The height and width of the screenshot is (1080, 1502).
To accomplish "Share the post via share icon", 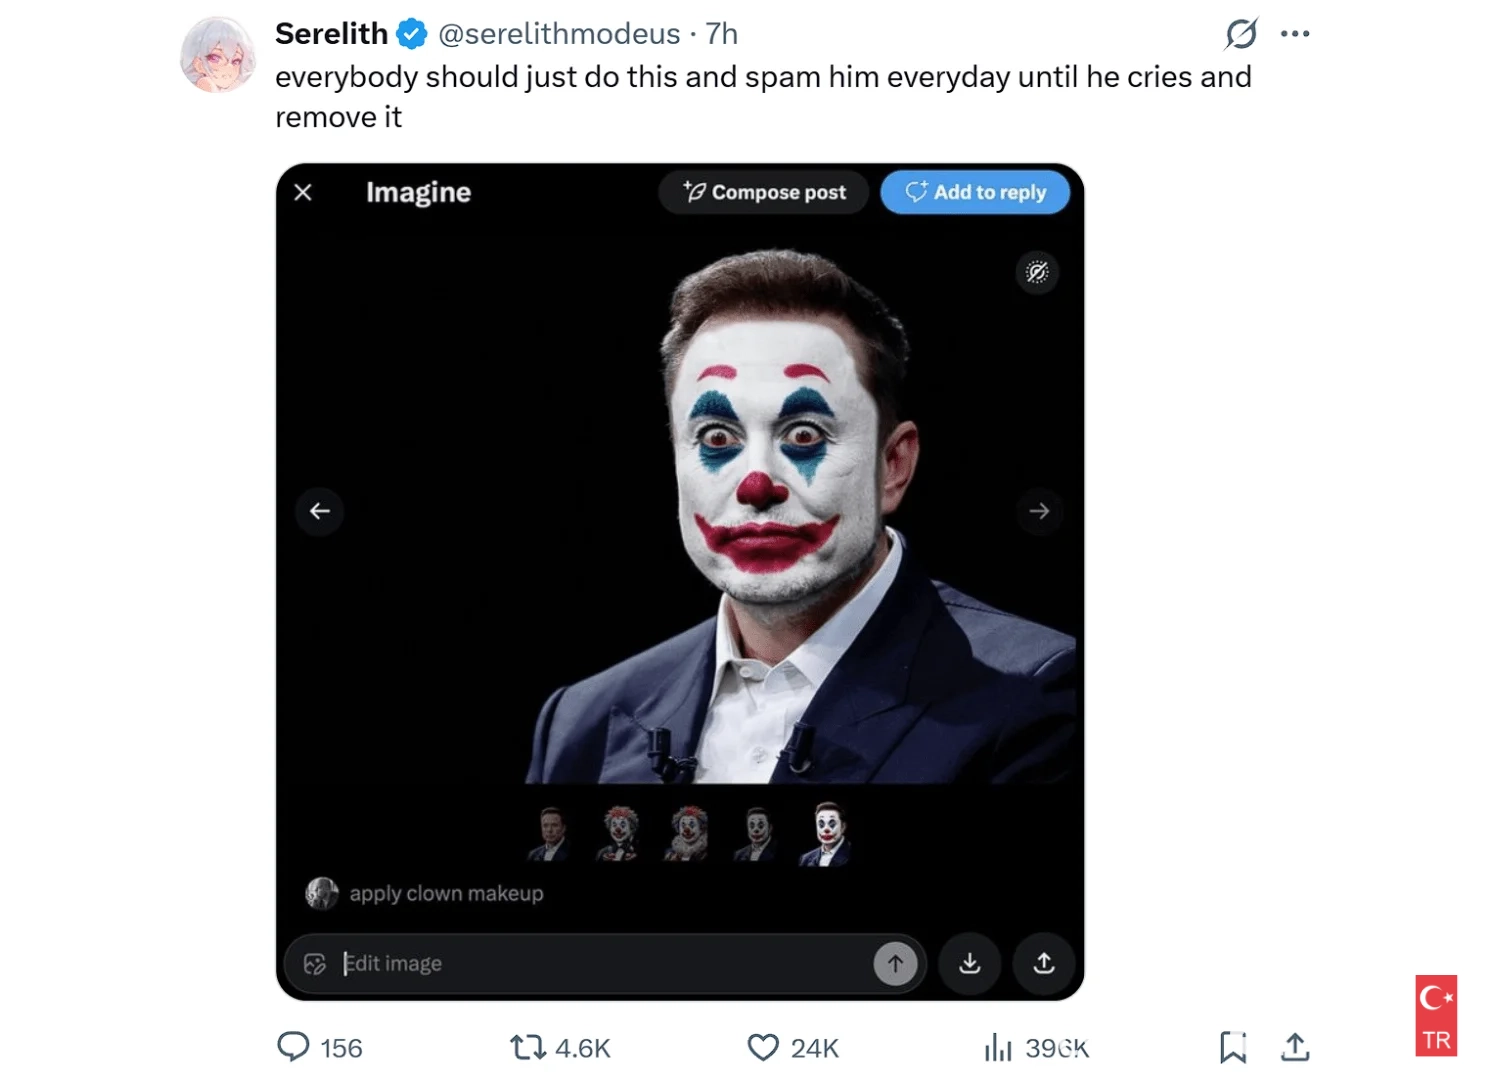I will tap(1295, 1047).
